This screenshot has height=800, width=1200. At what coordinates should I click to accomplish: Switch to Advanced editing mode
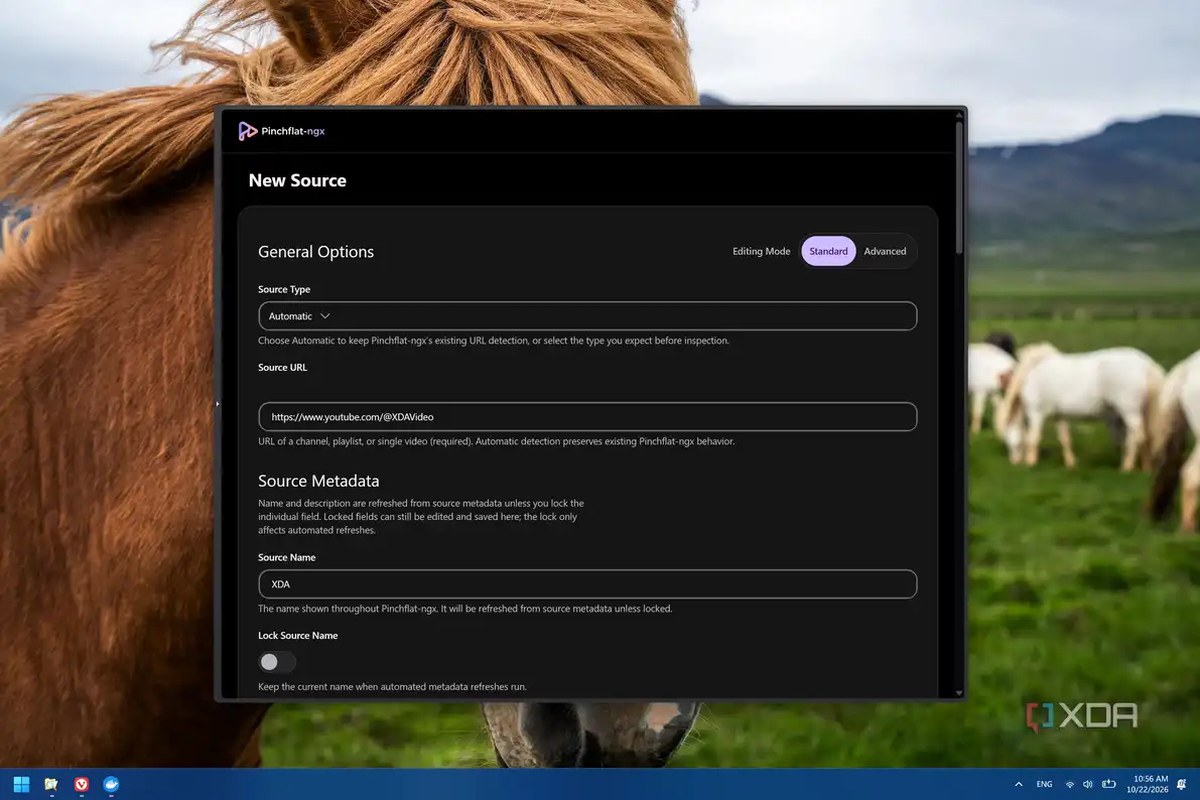(885, 251)
